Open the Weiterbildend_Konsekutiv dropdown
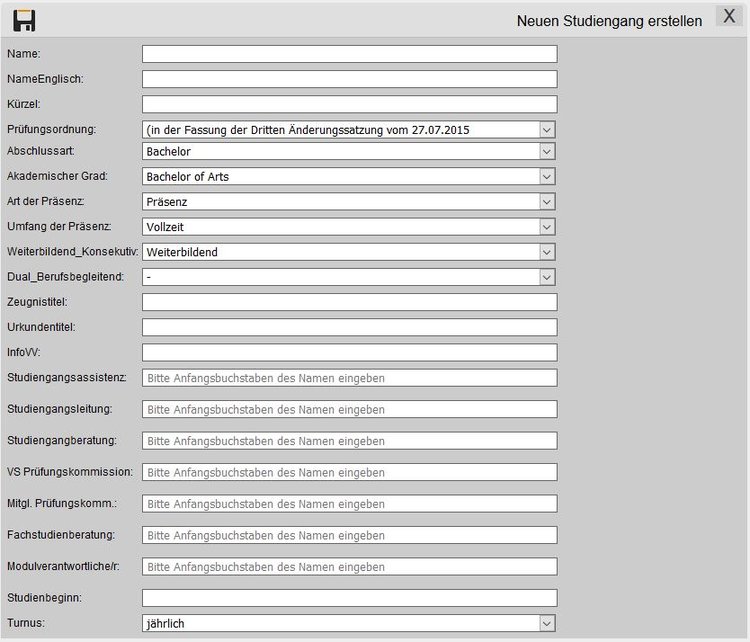Image resolution: width=750 pixels, height=642 pixels. click(349, 252)
